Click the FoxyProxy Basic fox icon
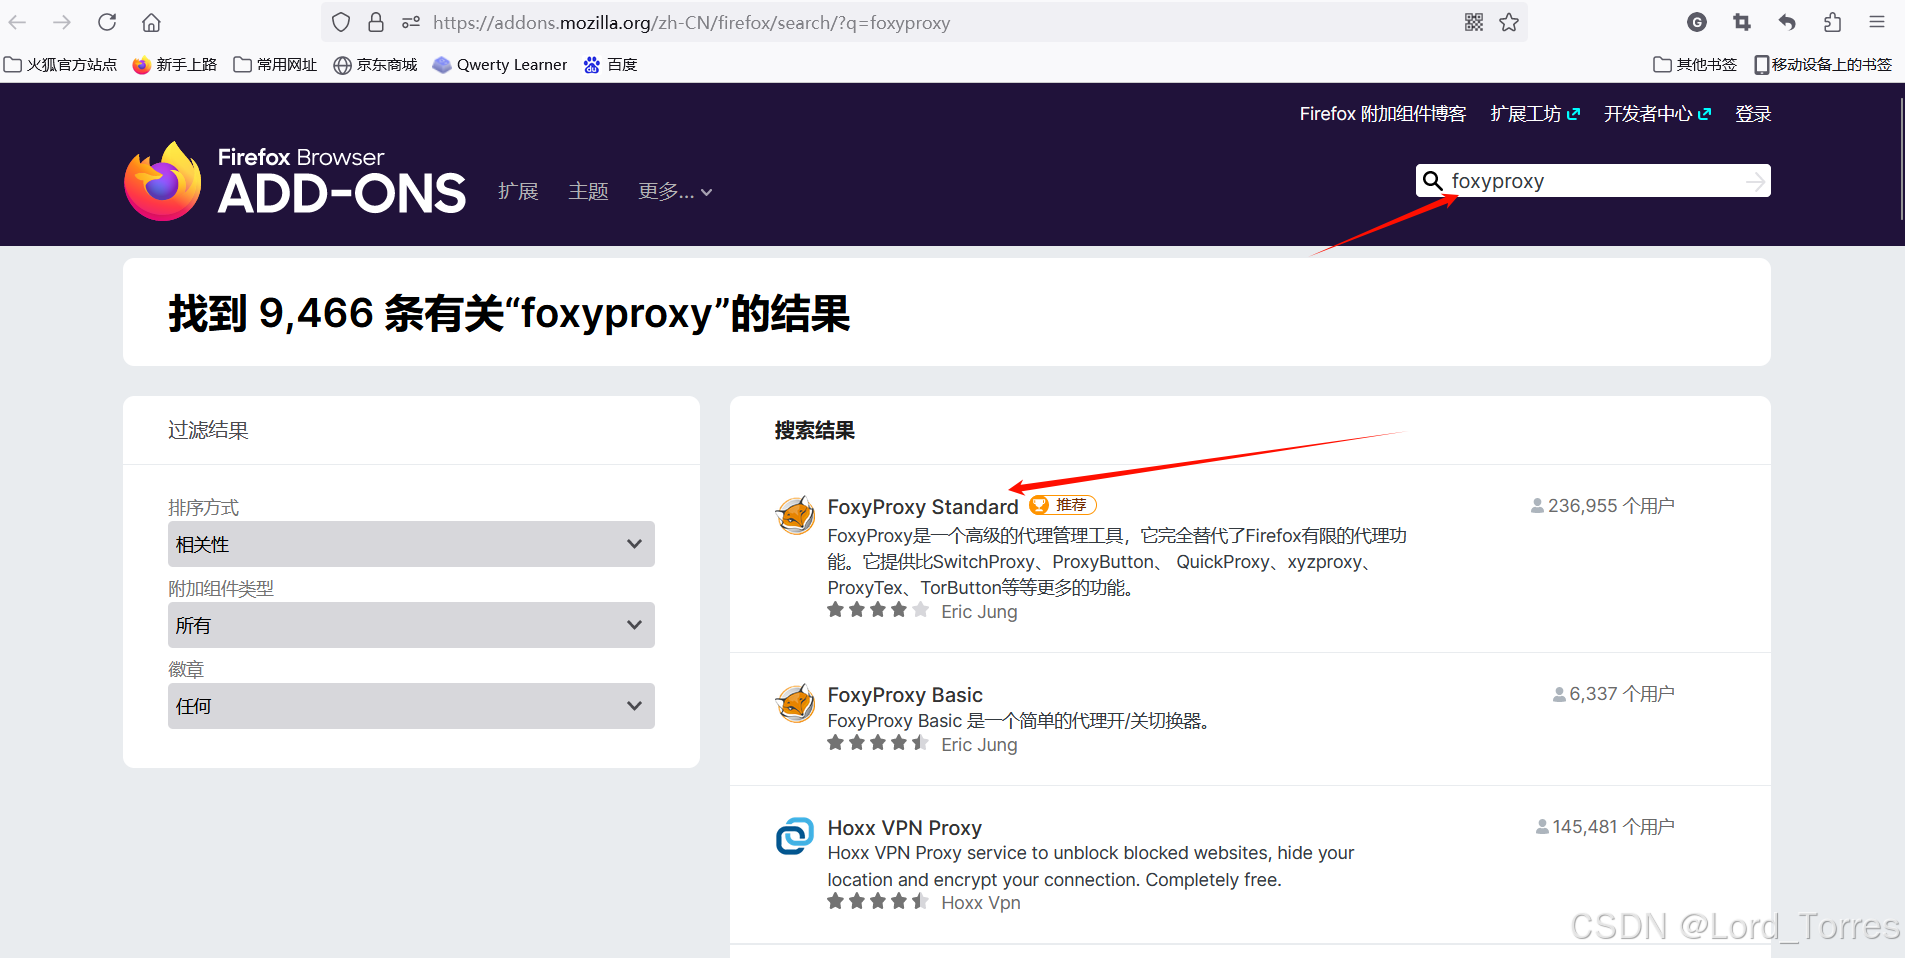Screen dimensions: 1905x958 pyautogui.click(x=796, y=703)
